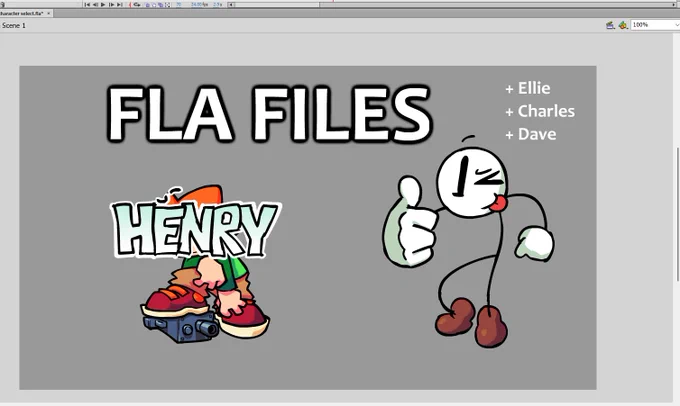Go to first frame in timeline controls

(x=87, y=4)
